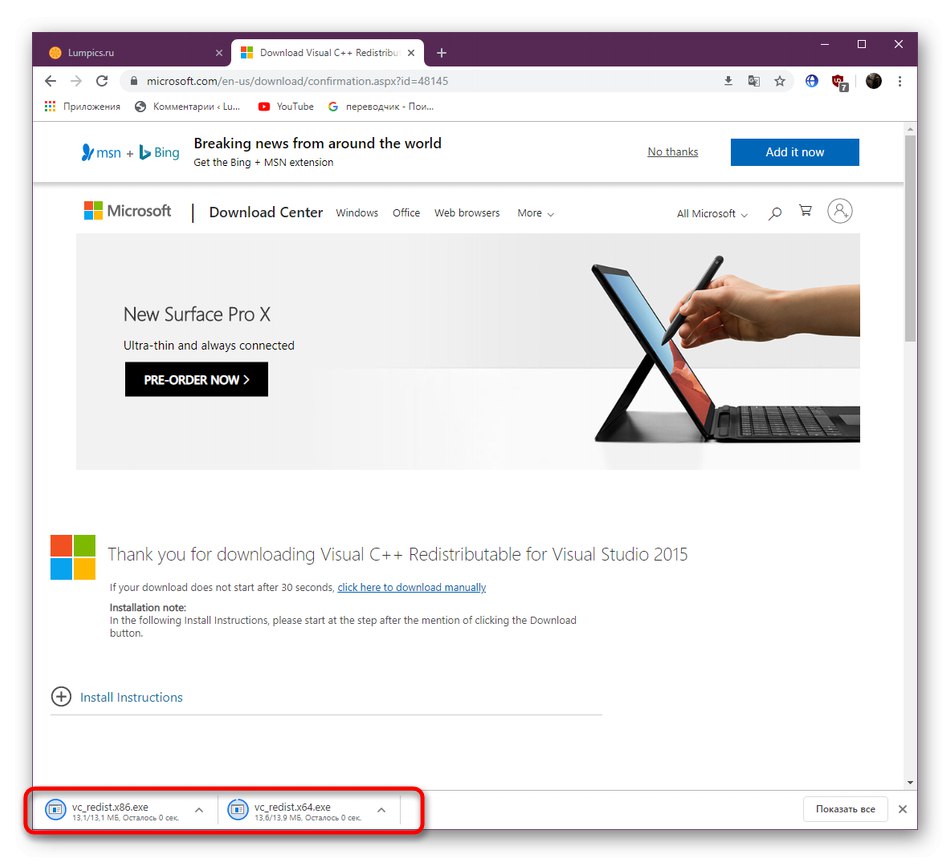Open the Windows menu item

coord(357,213)
